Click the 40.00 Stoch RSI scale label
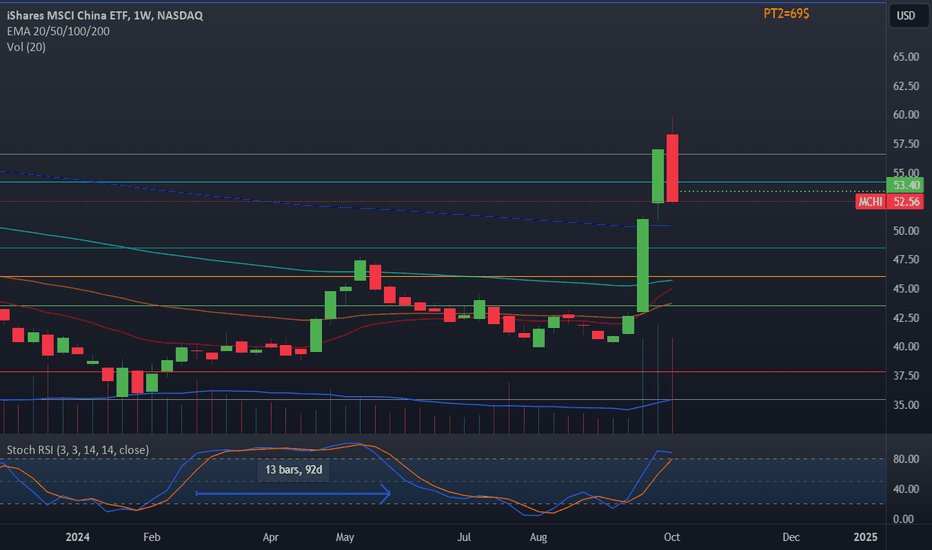 tap(906, 489)
